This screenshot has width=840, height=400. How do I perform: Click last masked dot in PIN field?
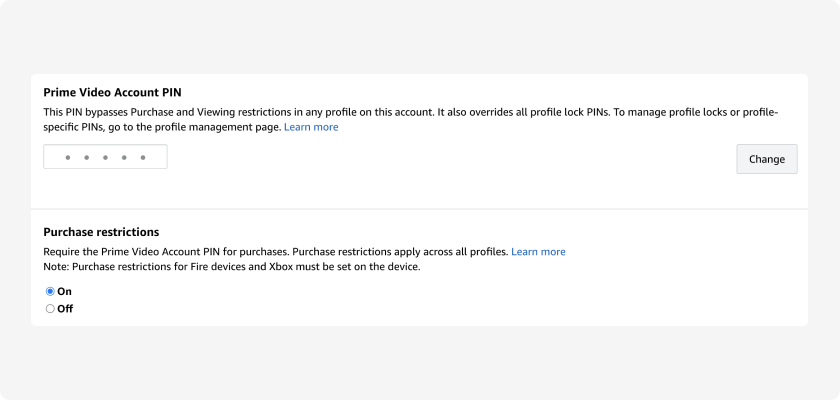point(142,157)
